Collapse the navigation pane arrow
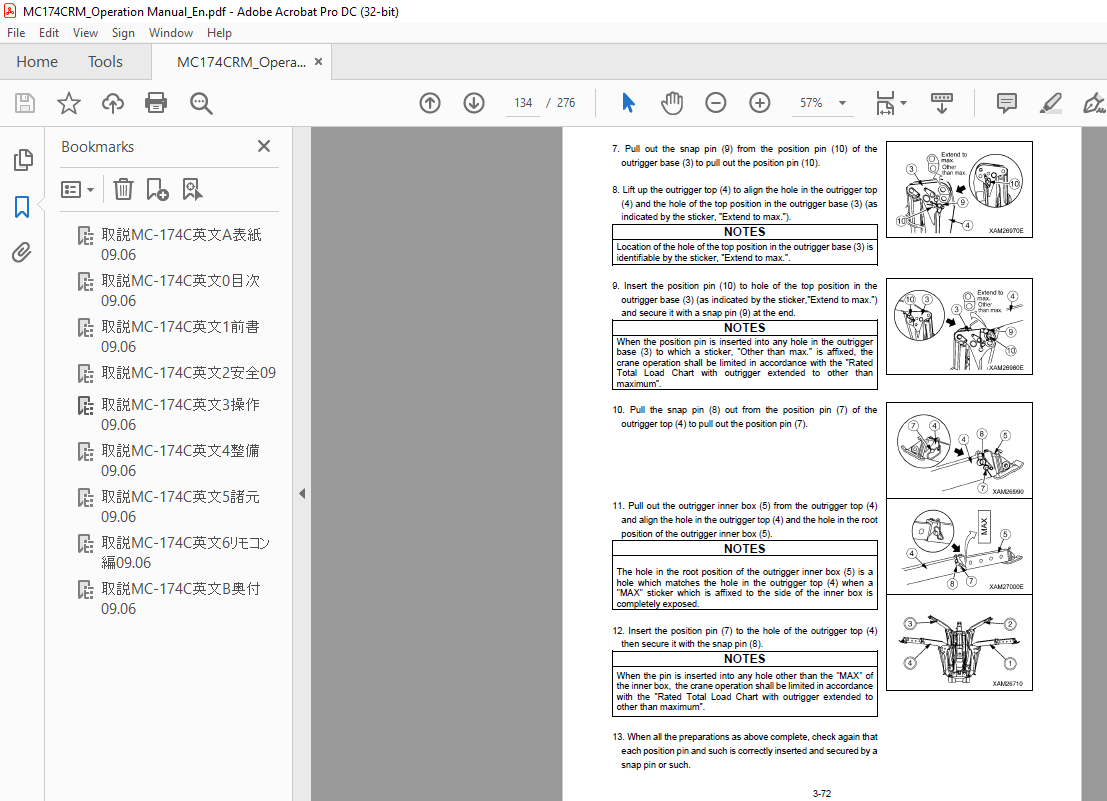 (x=302, y=493)
